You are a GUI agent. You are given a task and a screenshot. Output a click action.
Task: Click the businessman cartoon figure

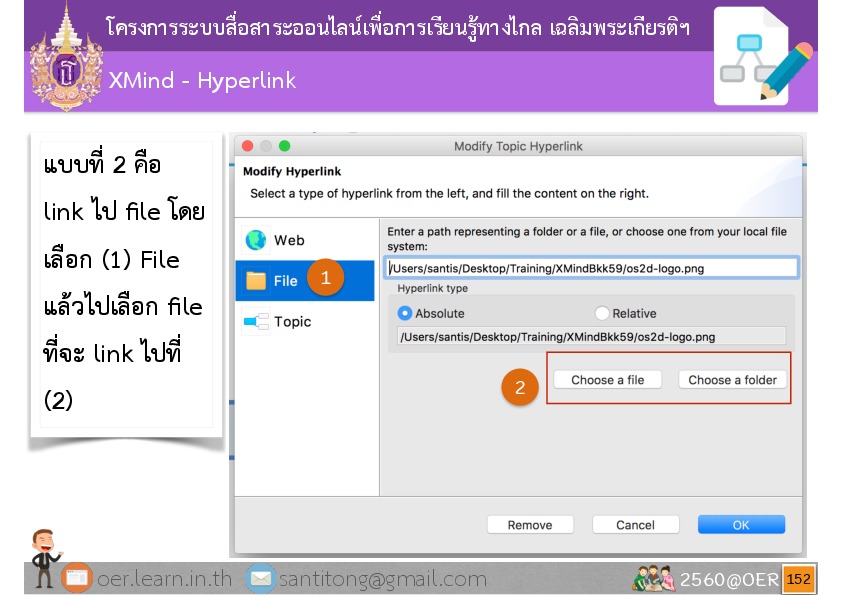[44, 558]
